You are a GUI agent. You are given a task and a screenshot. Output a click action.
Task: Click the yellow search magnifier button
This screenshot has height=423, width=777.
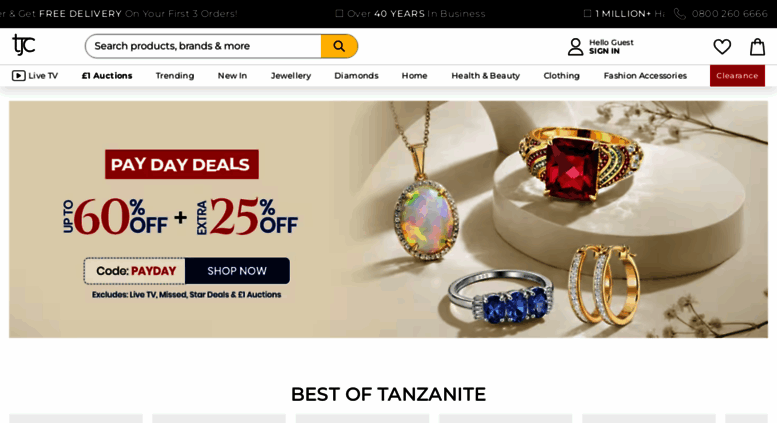pyautogui.click(x=339, y=46)
